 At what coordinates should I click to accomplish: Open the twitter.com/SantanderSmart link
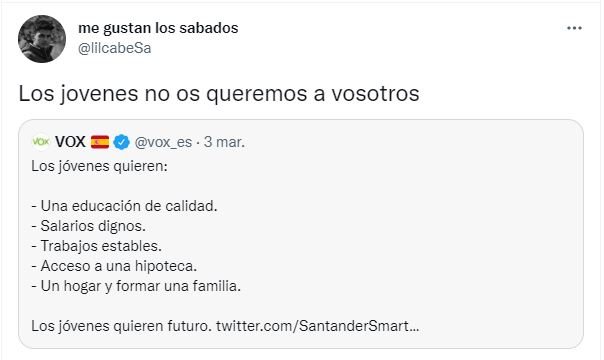[x=317, y=326]
